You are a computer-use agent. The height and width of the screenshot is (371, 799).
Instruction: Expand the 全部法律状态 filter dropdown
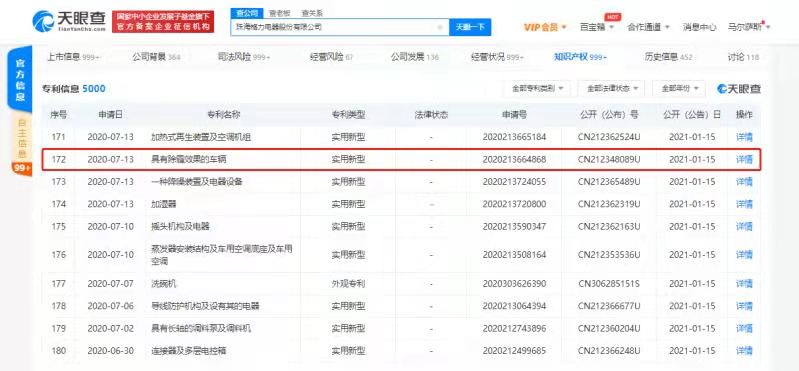[611, 89]
